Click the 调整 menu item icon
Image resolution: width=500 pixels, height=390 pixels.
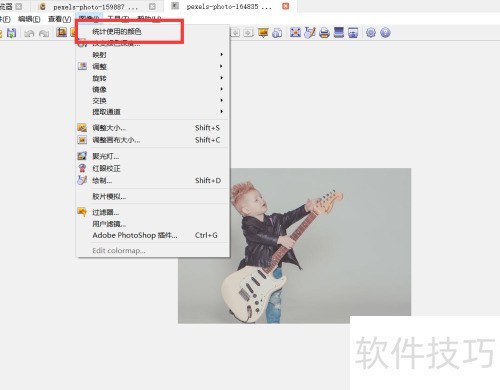click(x=82, y=66)
